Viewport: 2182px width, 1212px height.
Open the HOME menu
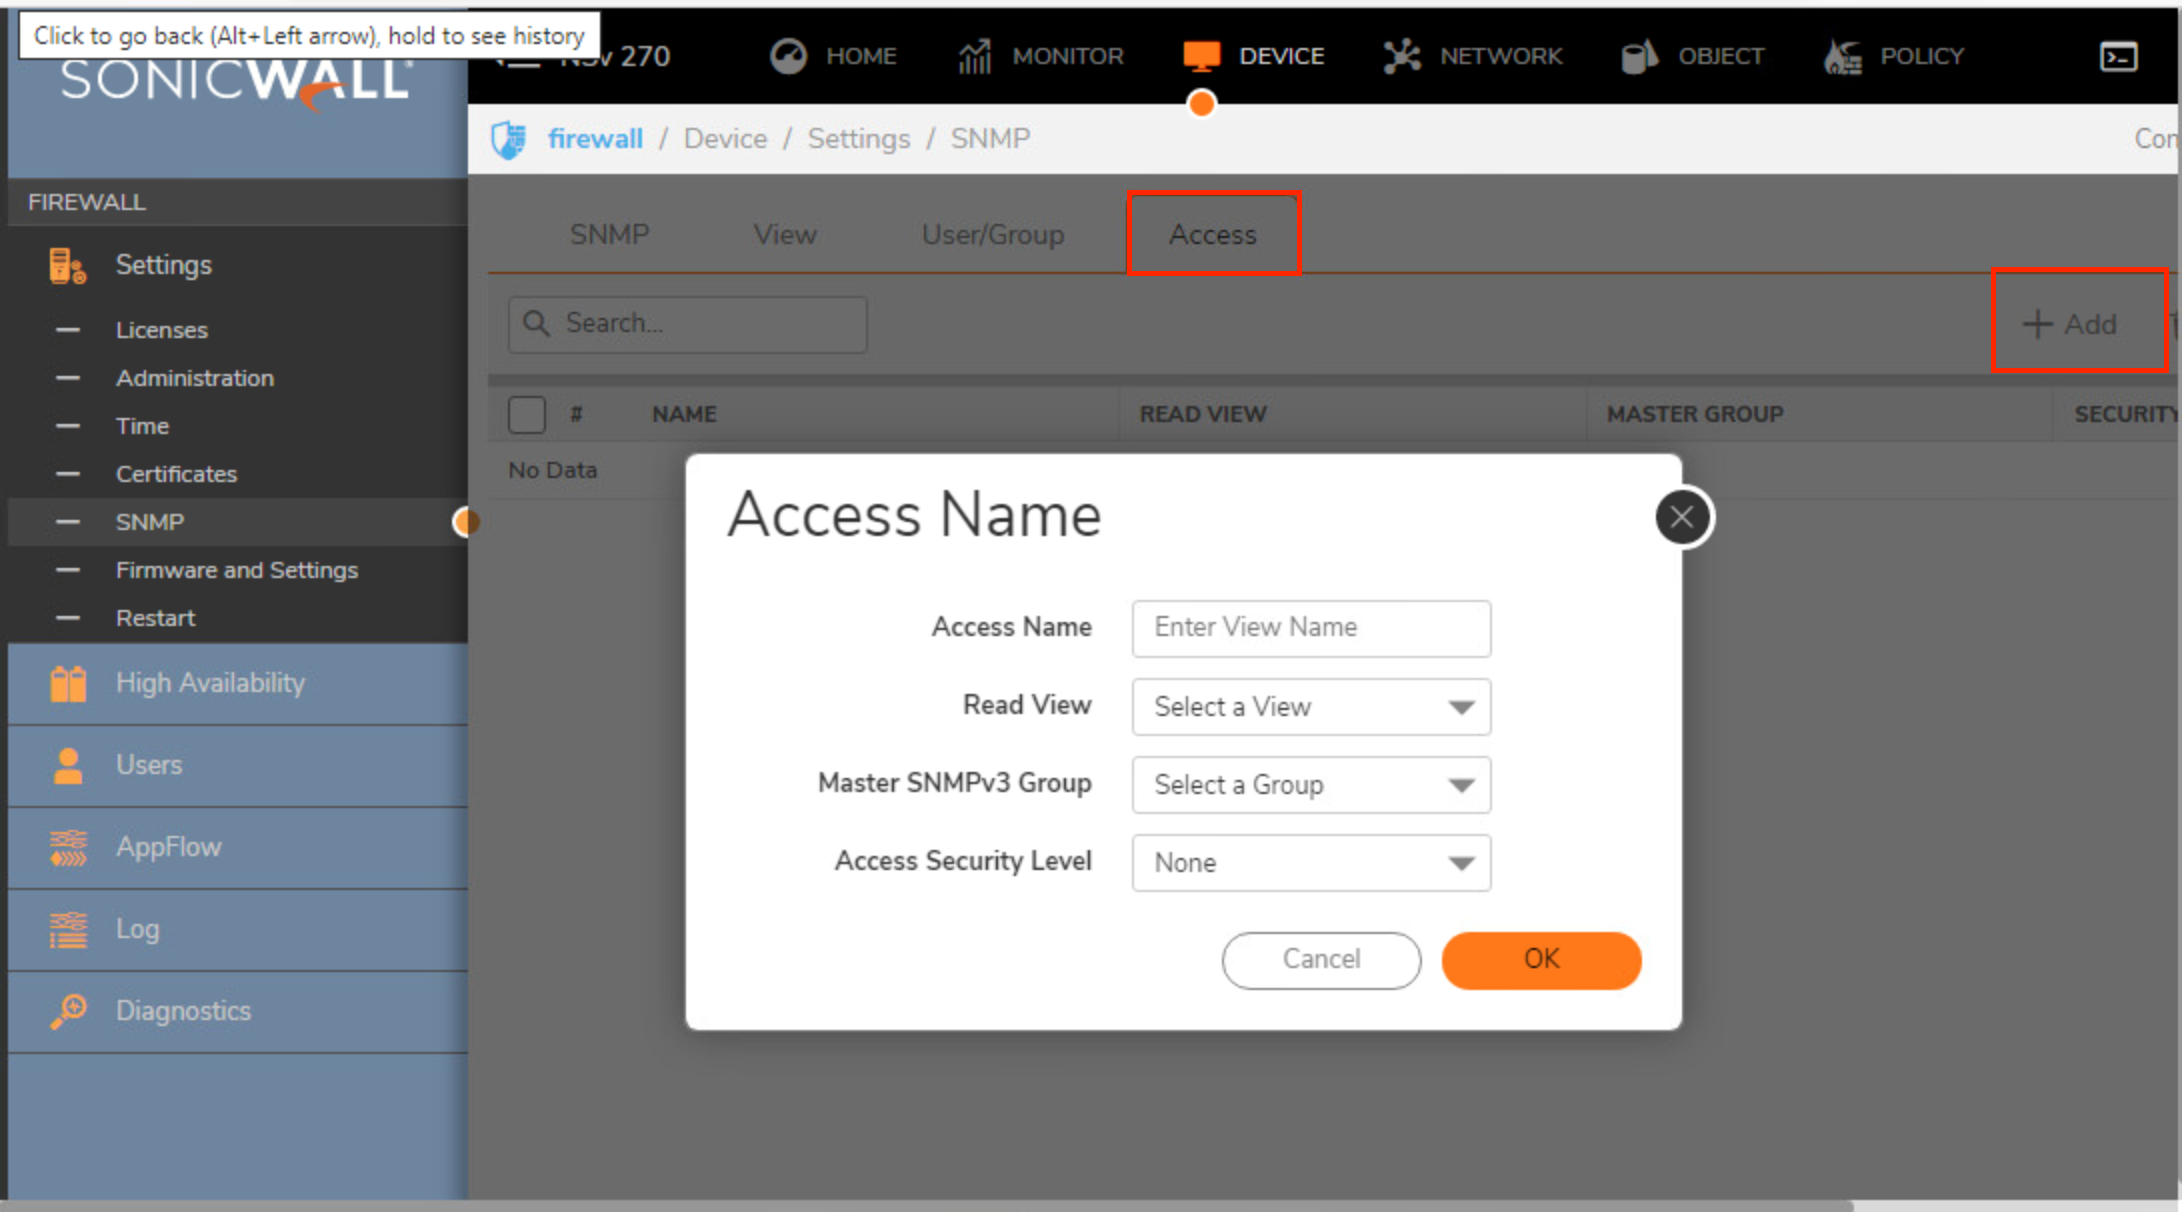(861, 56)
